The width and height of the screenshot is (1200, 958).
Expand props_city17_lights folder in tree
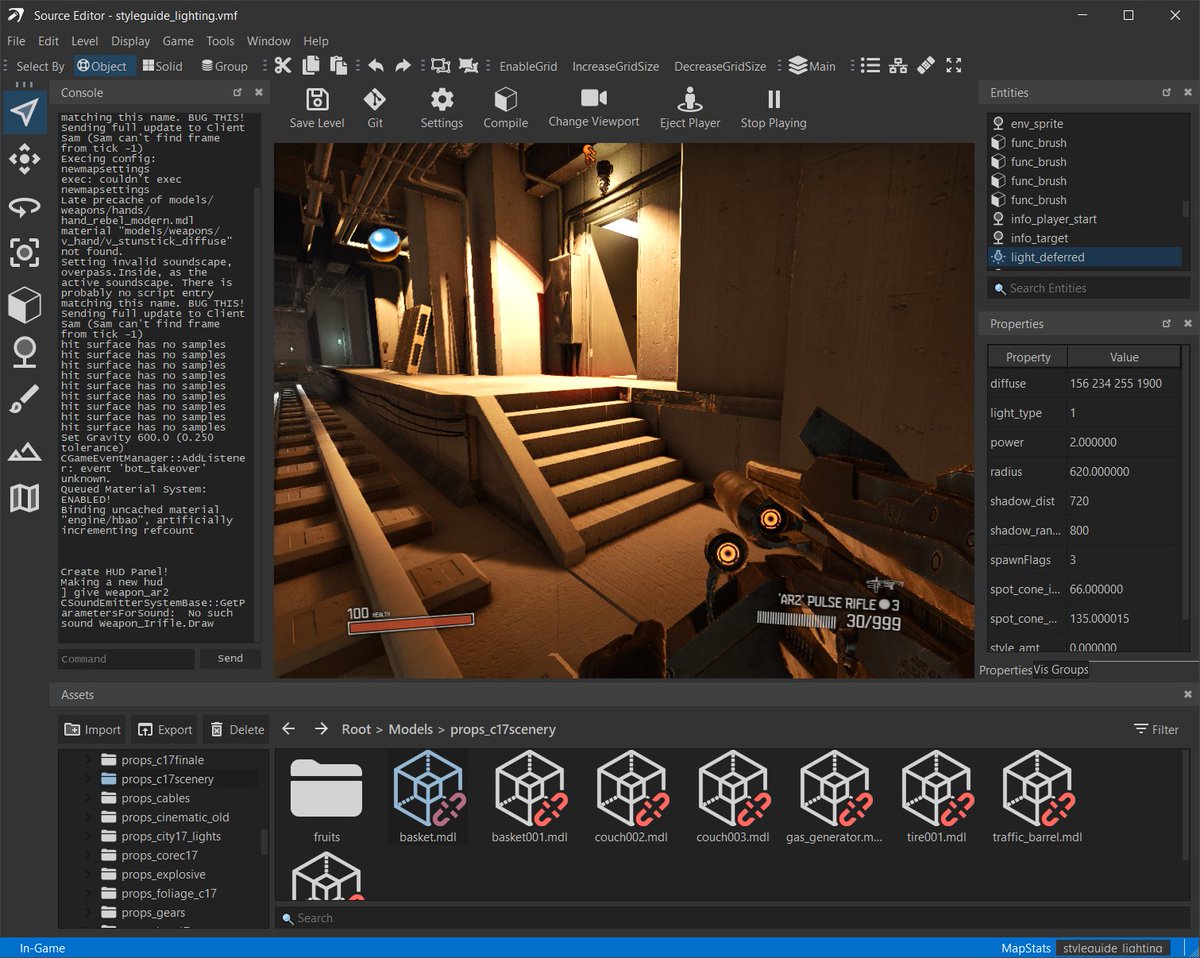click(x=88, y=836)
